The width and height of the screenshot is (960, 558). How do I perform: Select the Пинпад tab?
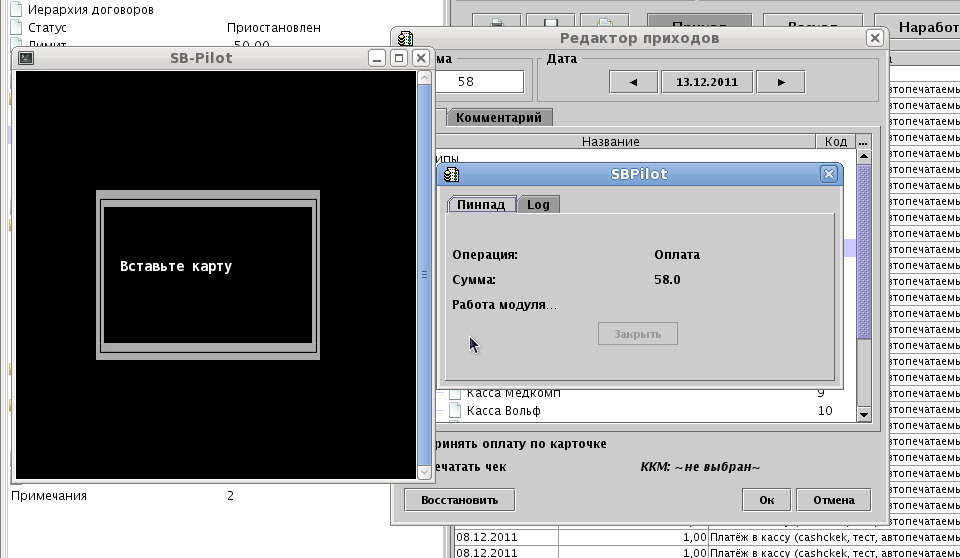(481, 204)
